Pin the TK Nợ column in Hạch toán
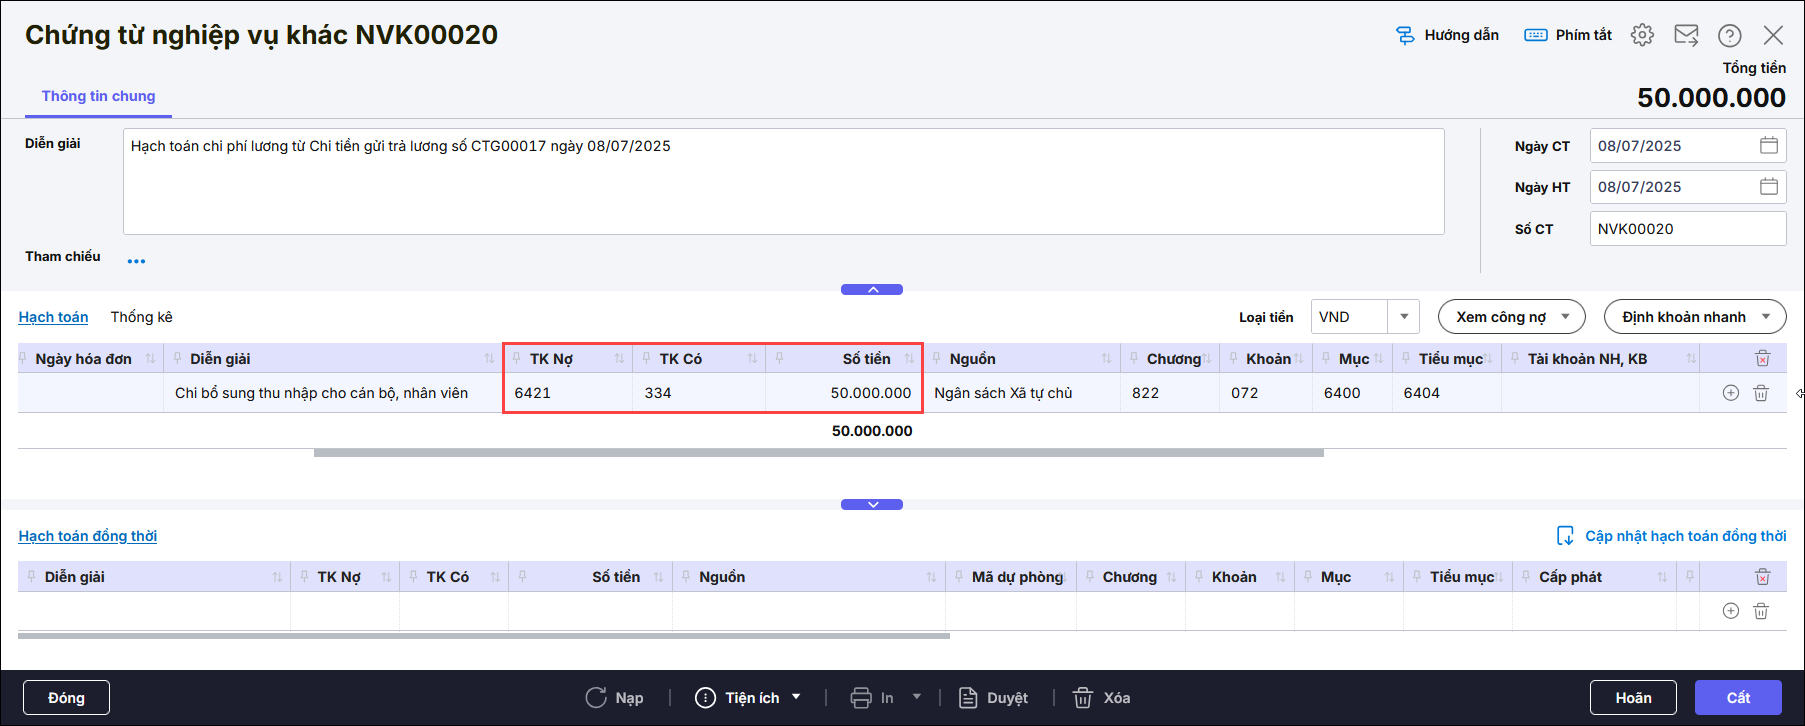Viewport: 1805px width, 726px height. pyautogui.click(x=516, y=358)
